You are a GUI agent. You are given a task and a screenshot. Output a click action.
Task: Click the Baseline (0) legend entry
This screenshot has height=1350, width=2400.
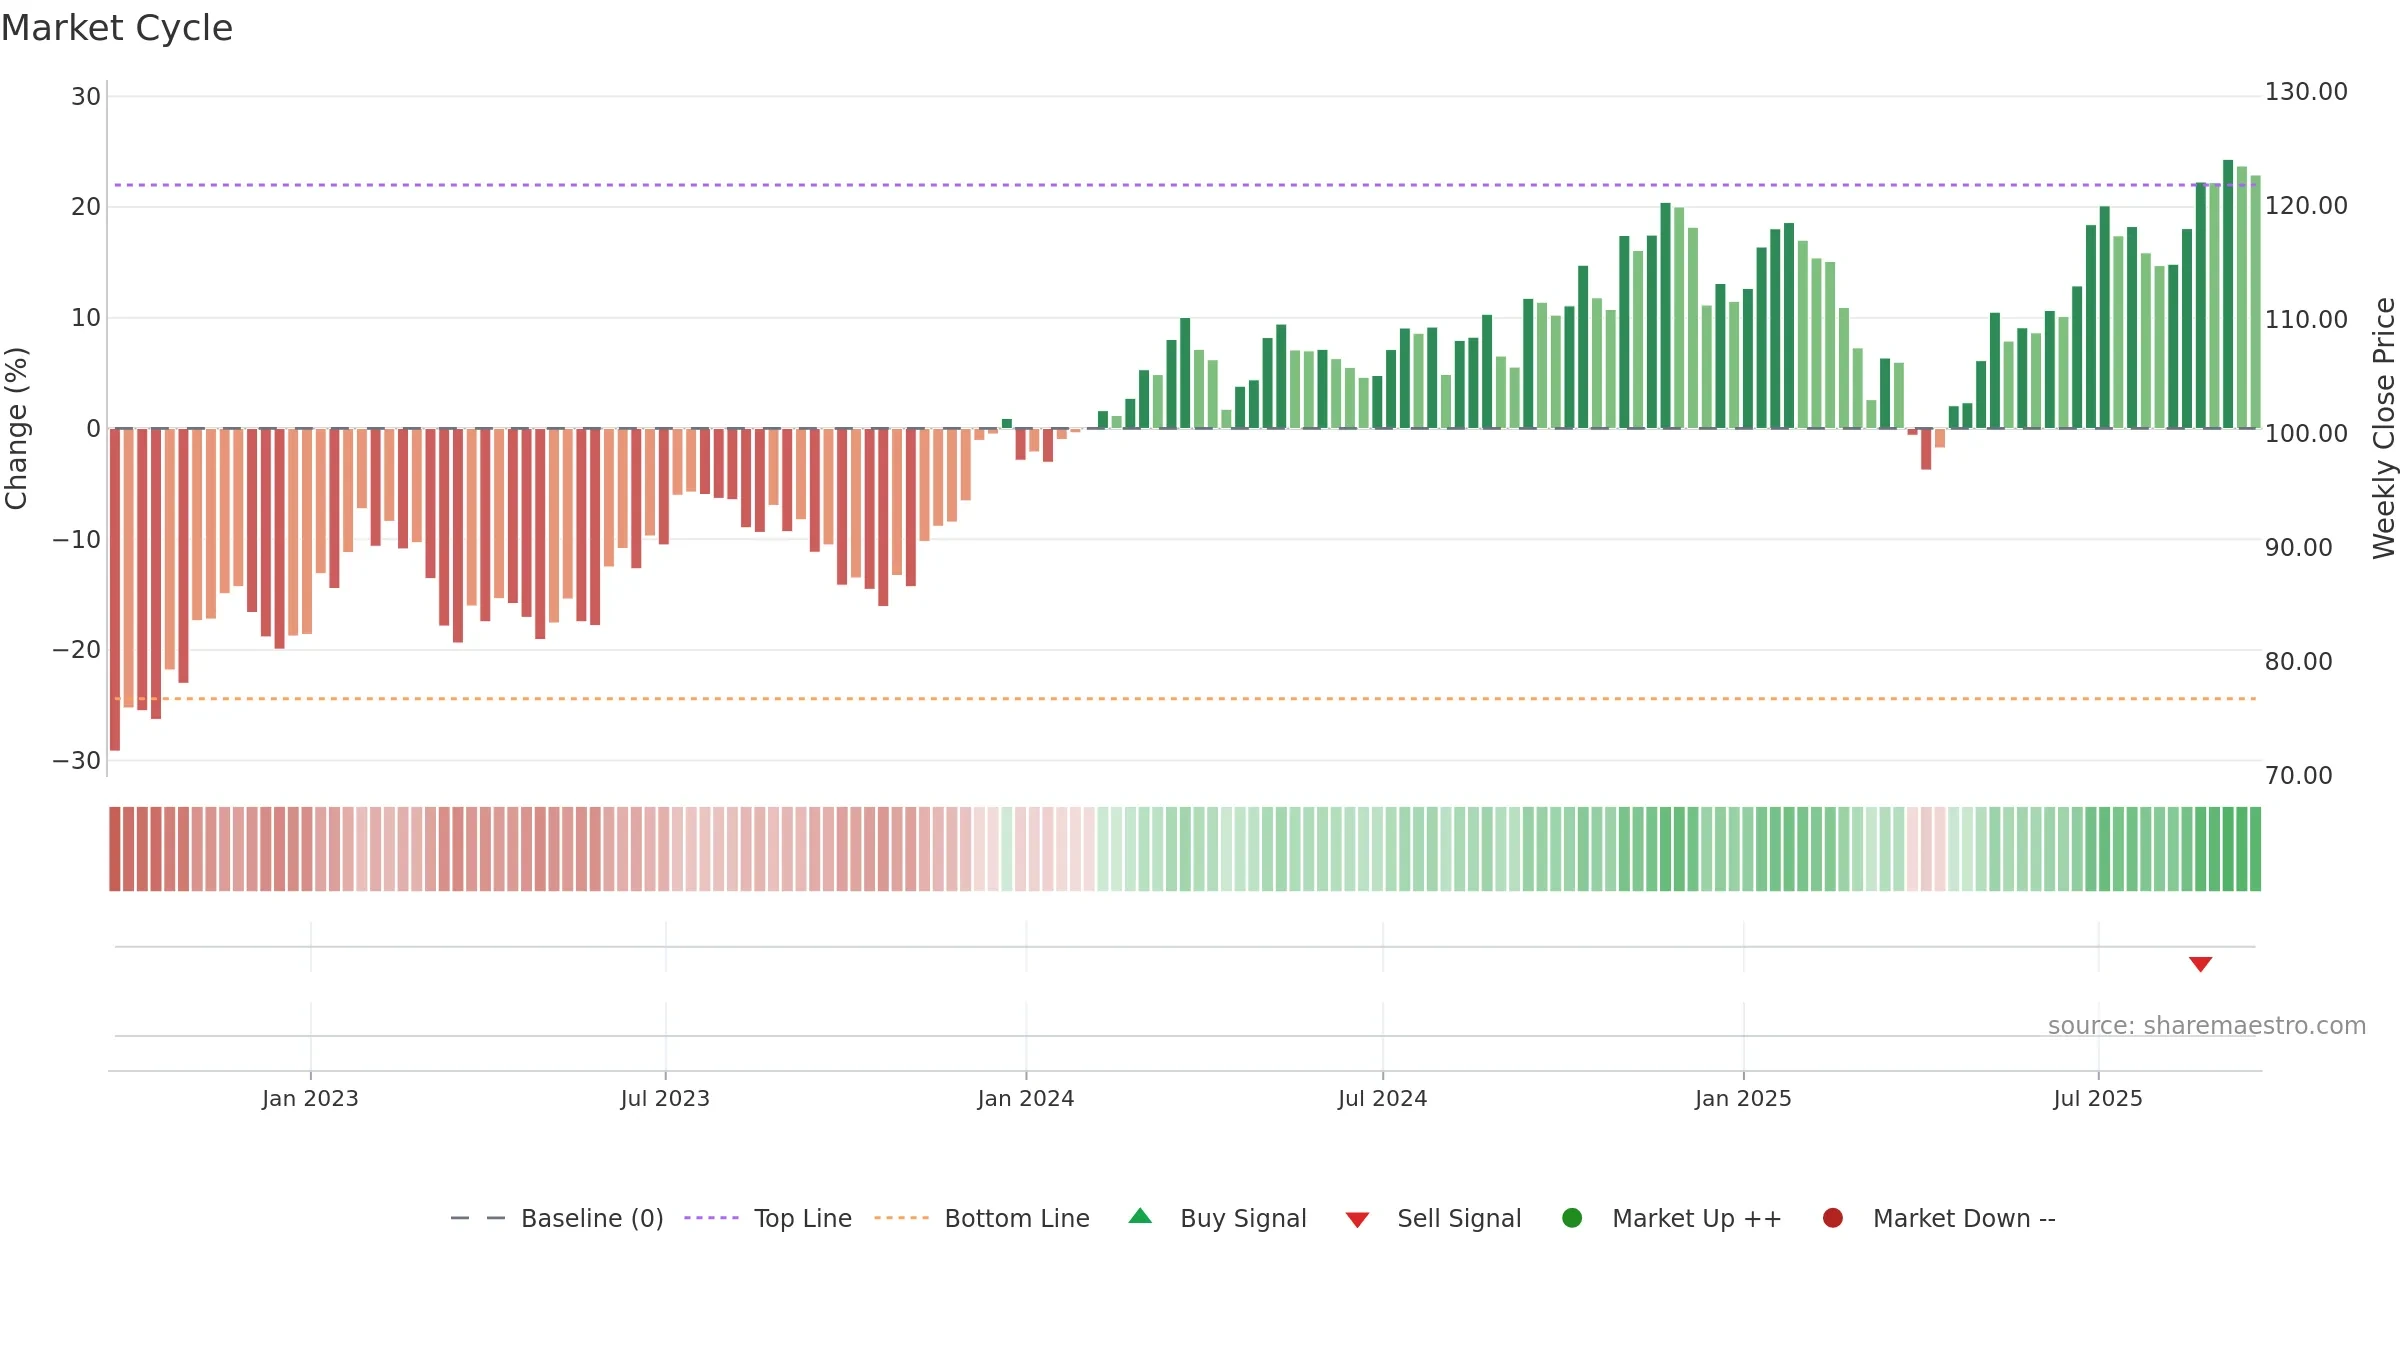pyautogui.click(x=557, y=1218)
